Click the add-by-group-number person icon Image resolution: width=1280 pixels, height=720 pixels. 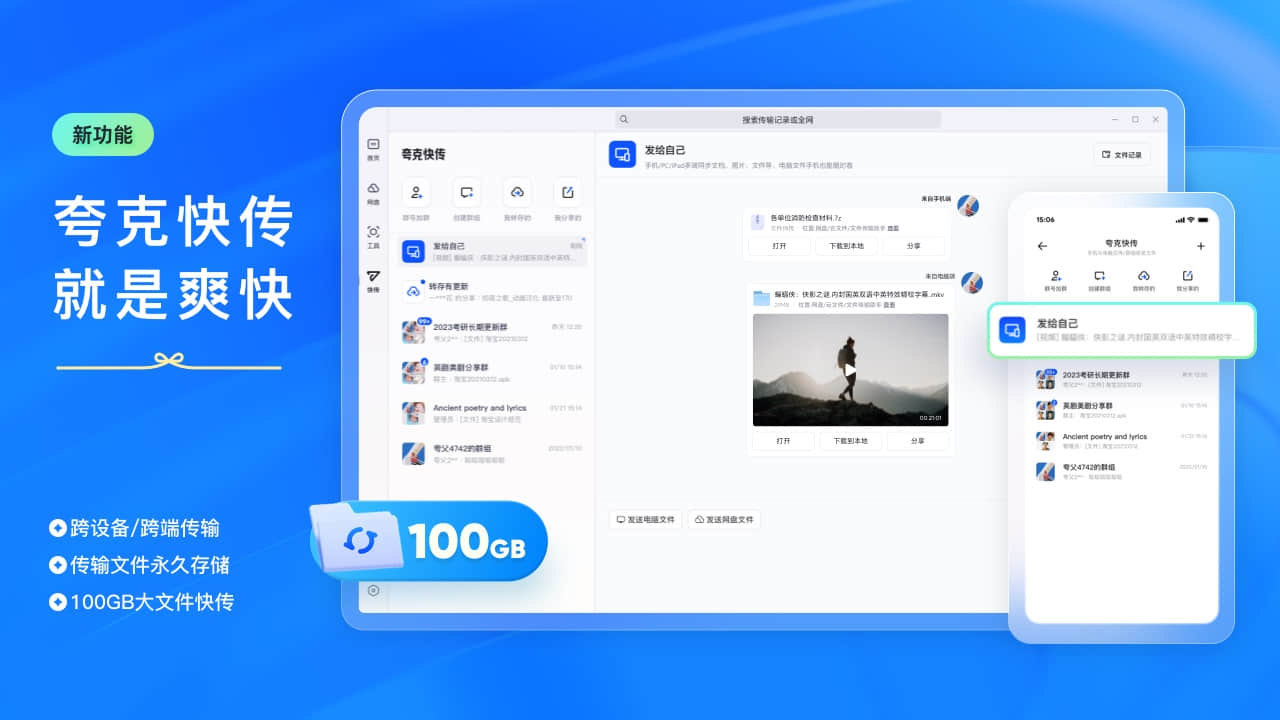point(416,192)
